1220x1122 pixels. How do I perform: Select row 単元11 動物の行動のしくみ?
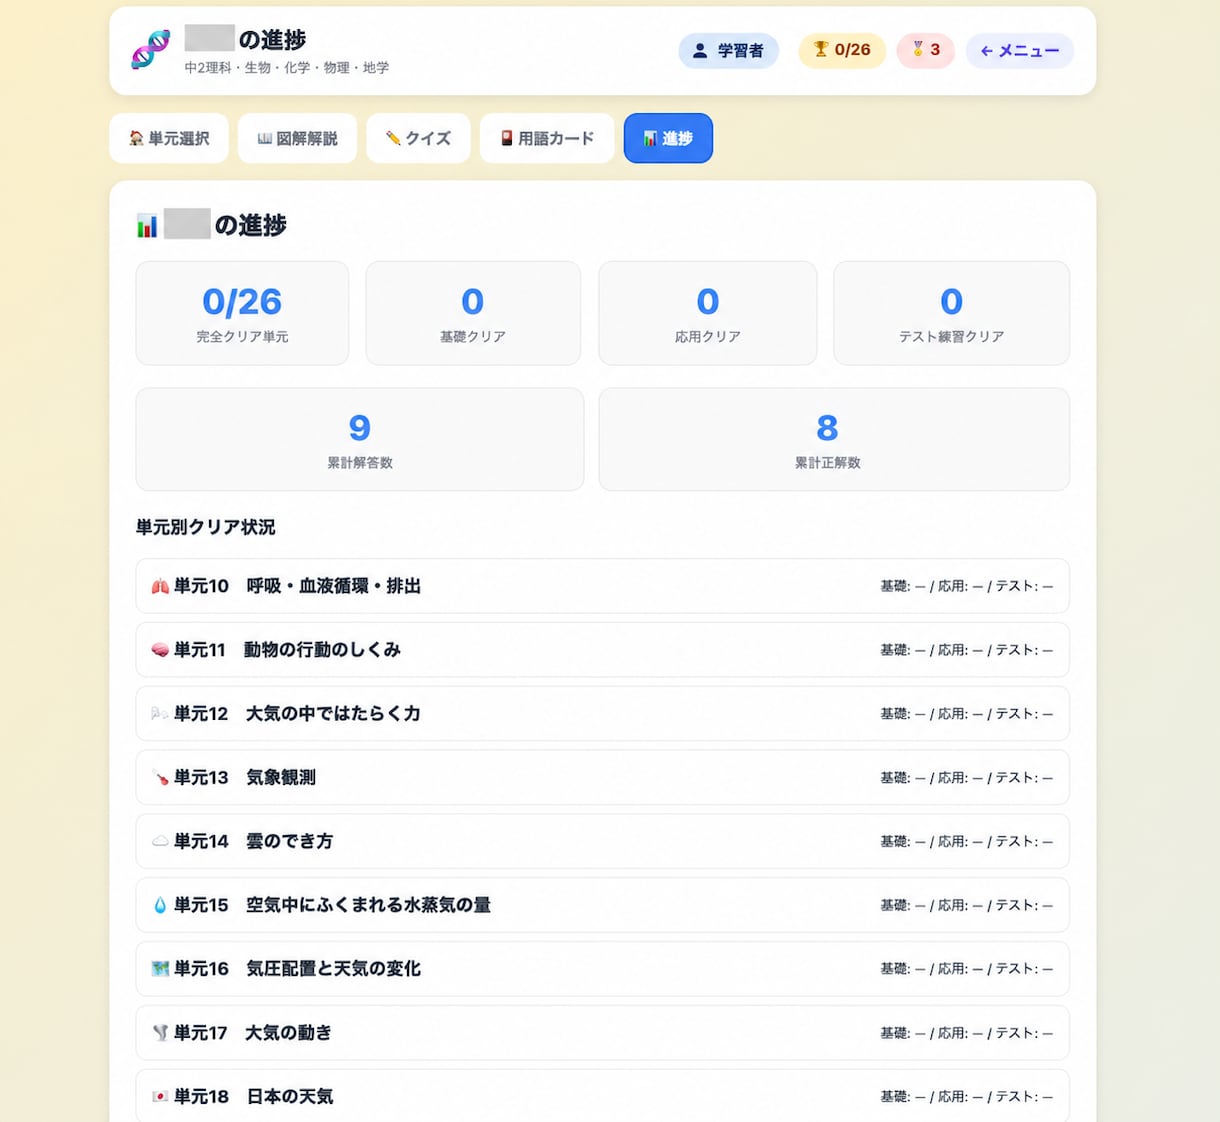[x=602, y=650]
